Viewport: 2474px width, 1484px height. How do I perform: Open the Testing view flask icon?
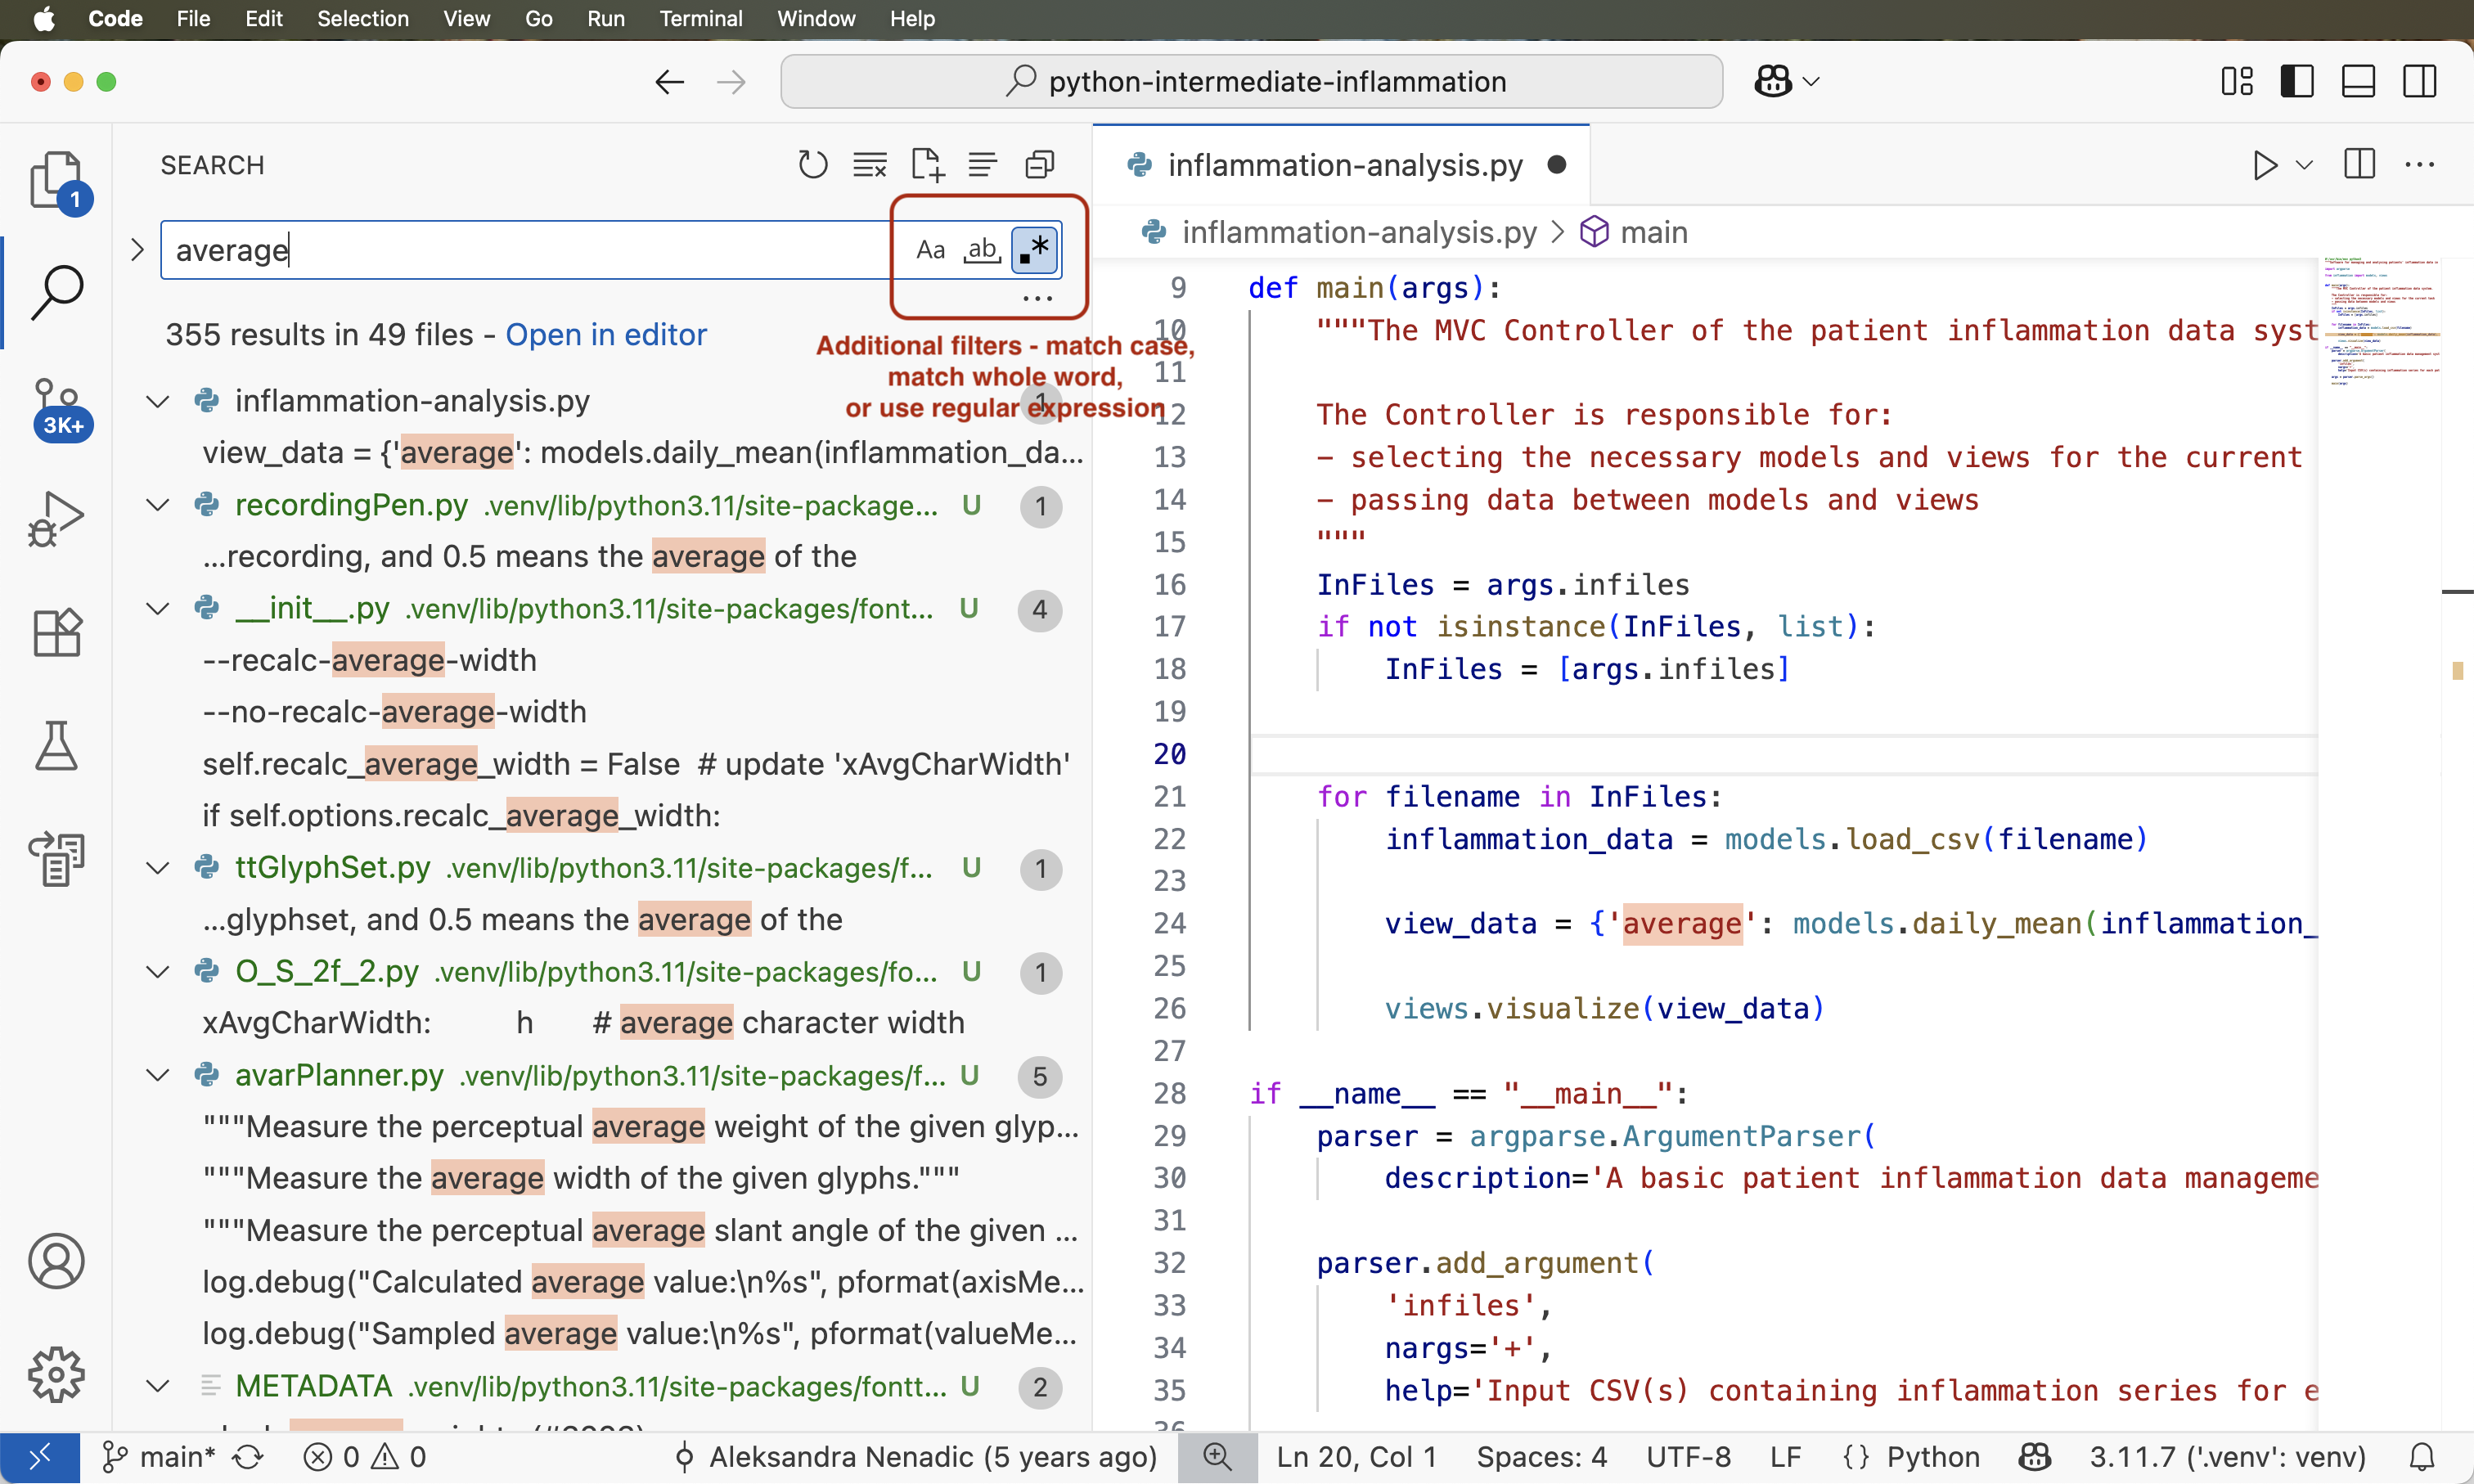tap(57, 746)
